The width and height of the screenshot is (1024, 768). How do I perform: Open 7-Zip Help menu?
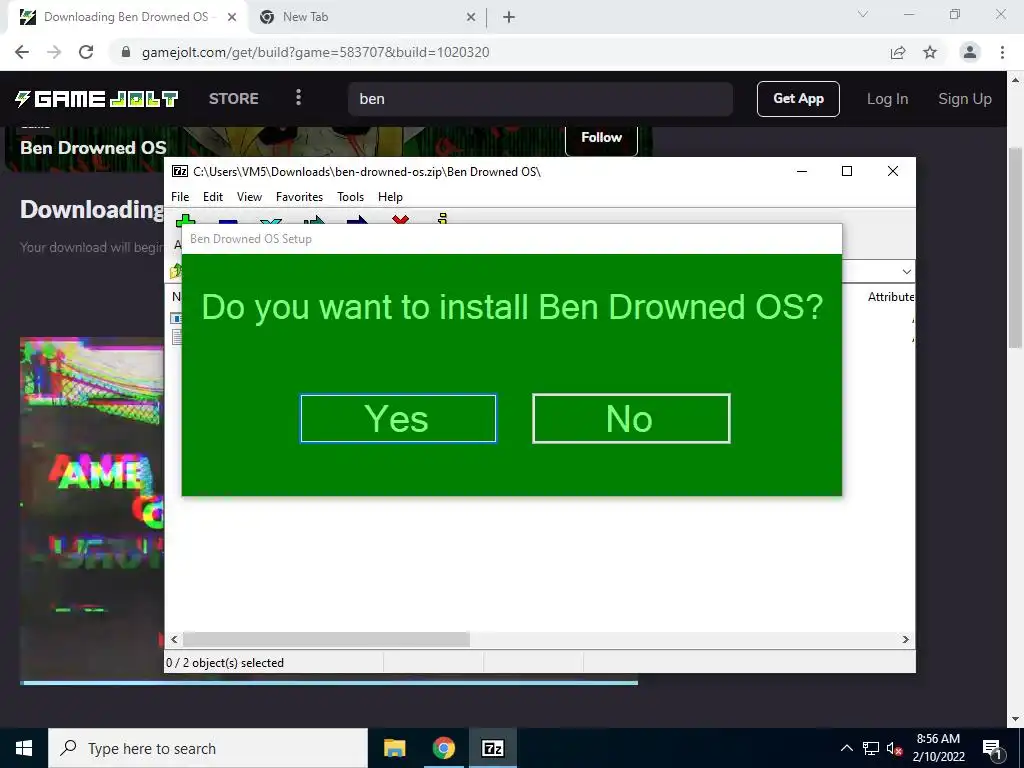pyautogui.click(x=390, y=197)
